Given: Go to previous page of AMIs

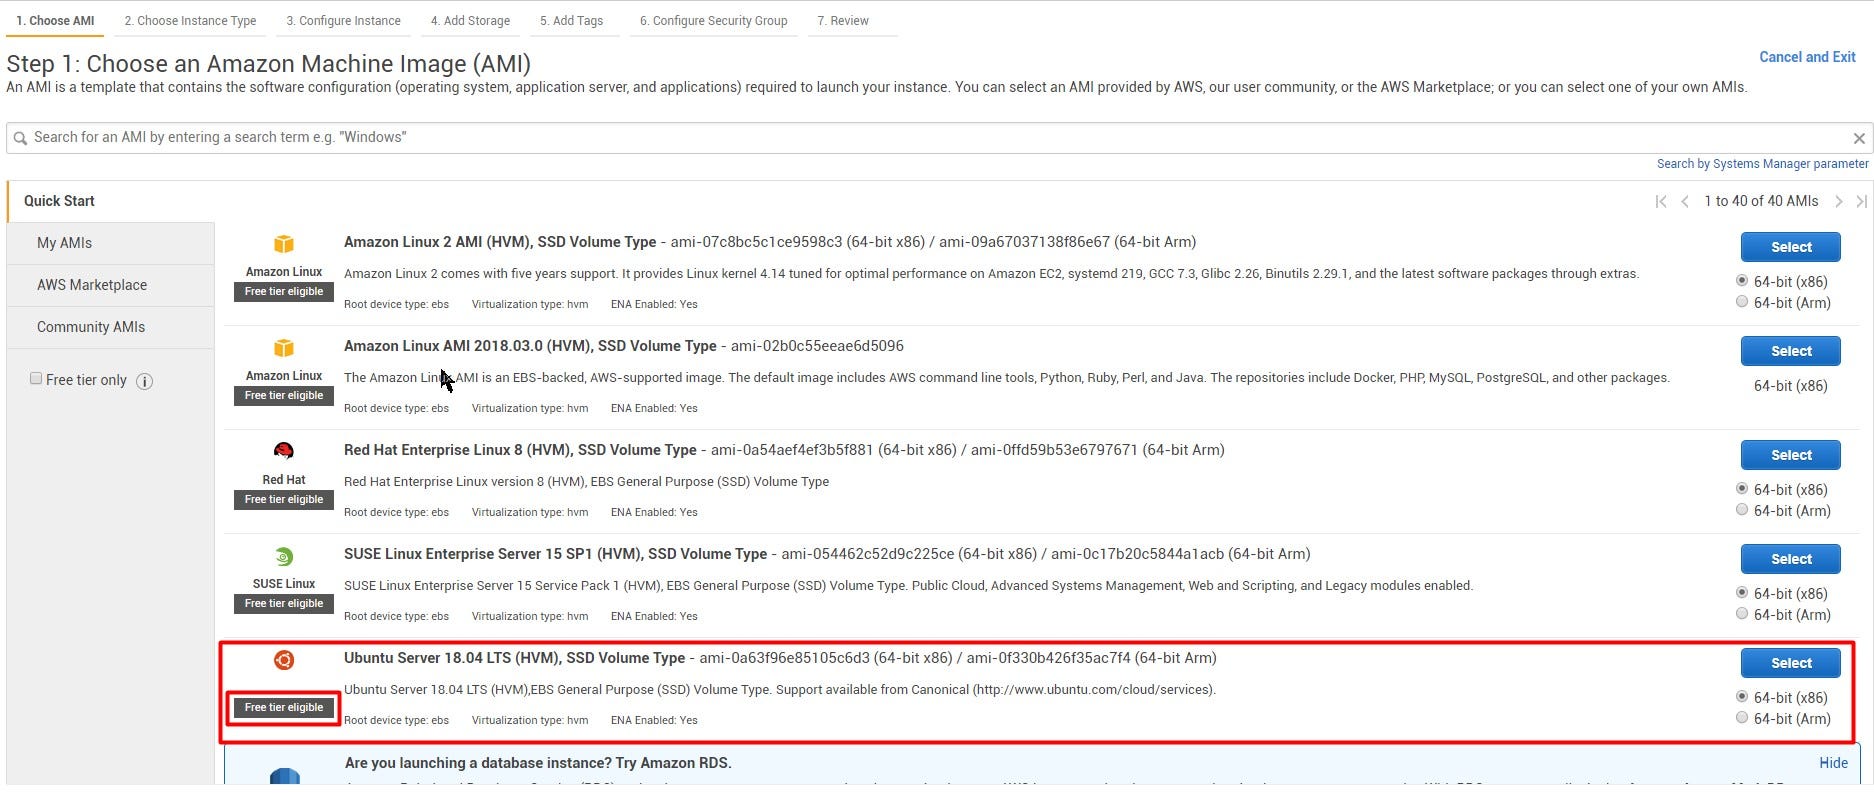Looking at the screenshot, I should click(x=1685, y=201).
